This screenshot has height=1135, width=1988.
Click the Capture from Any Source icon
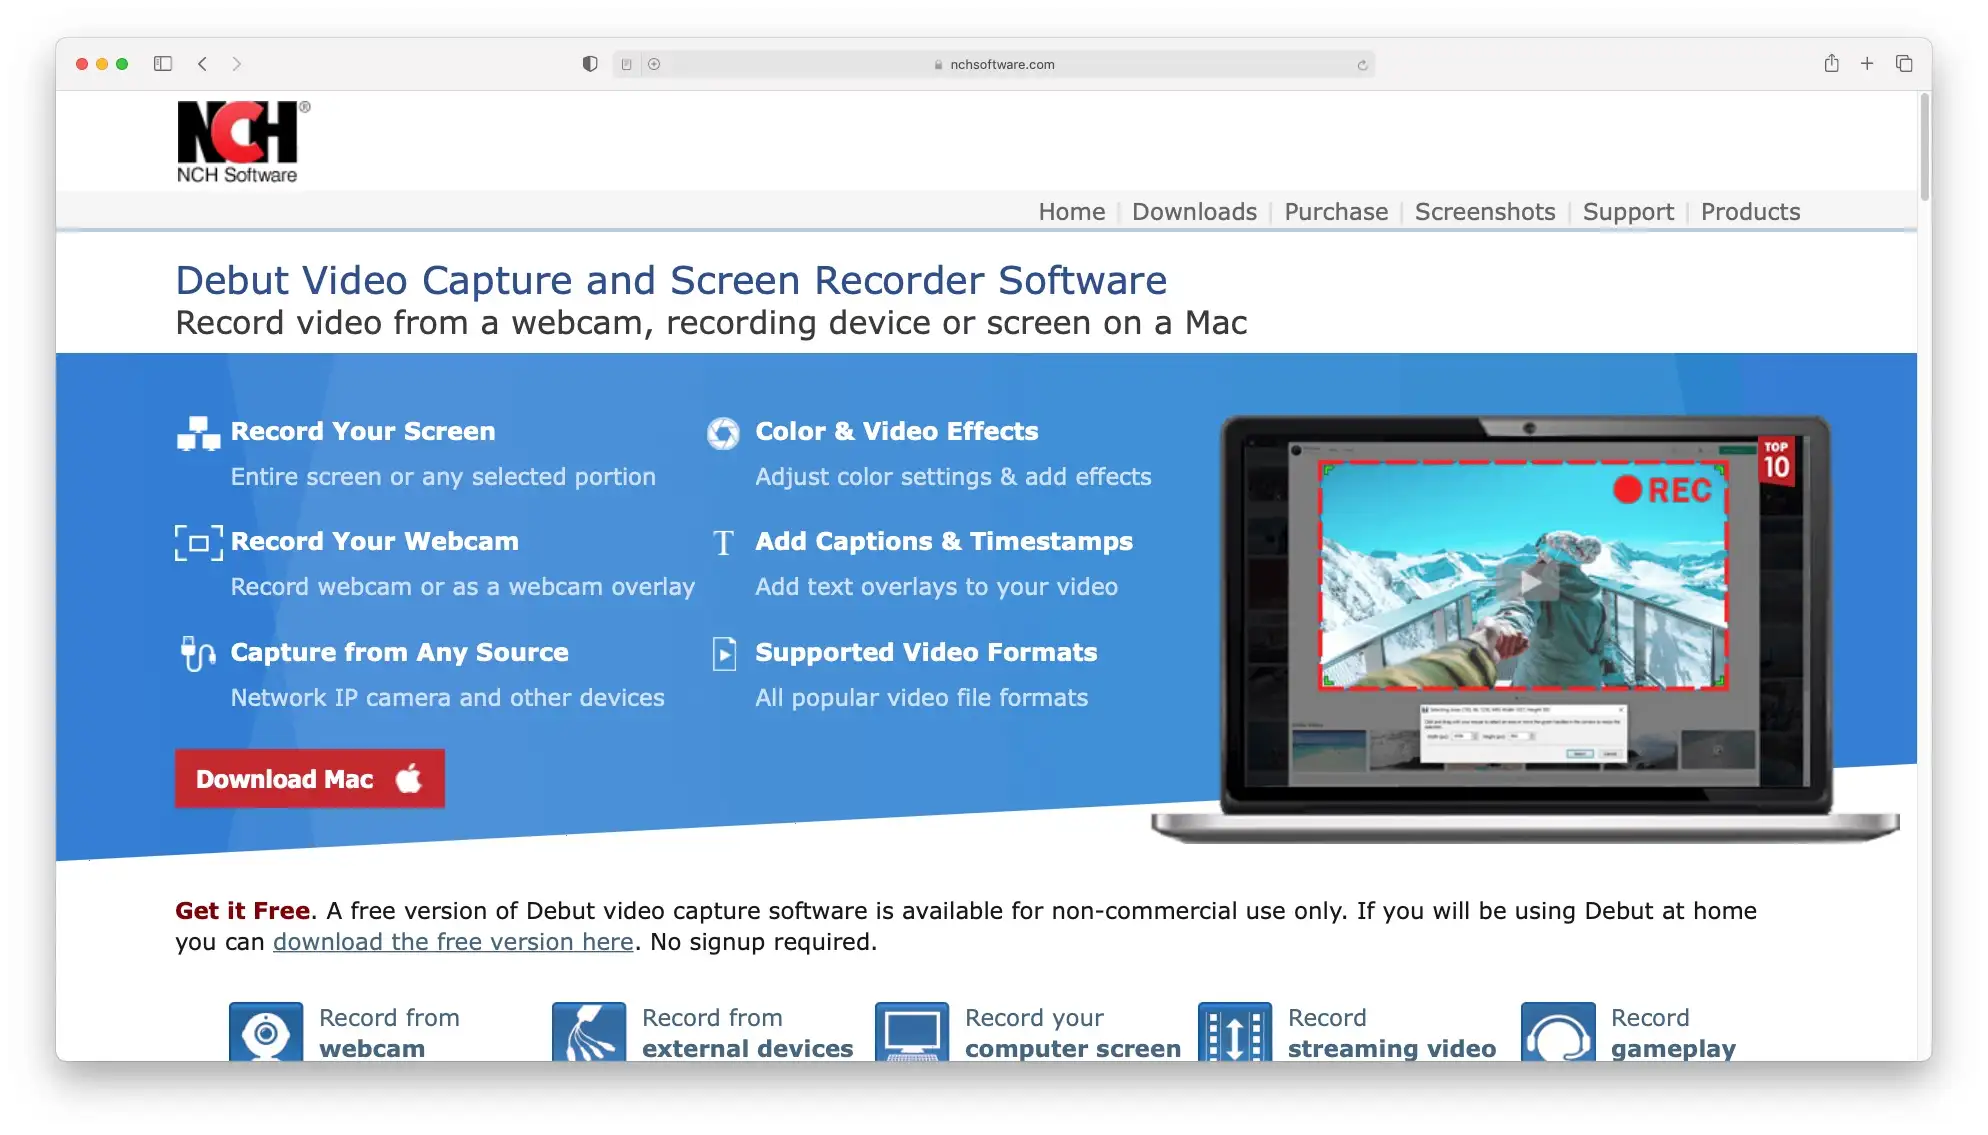(195, 651)
